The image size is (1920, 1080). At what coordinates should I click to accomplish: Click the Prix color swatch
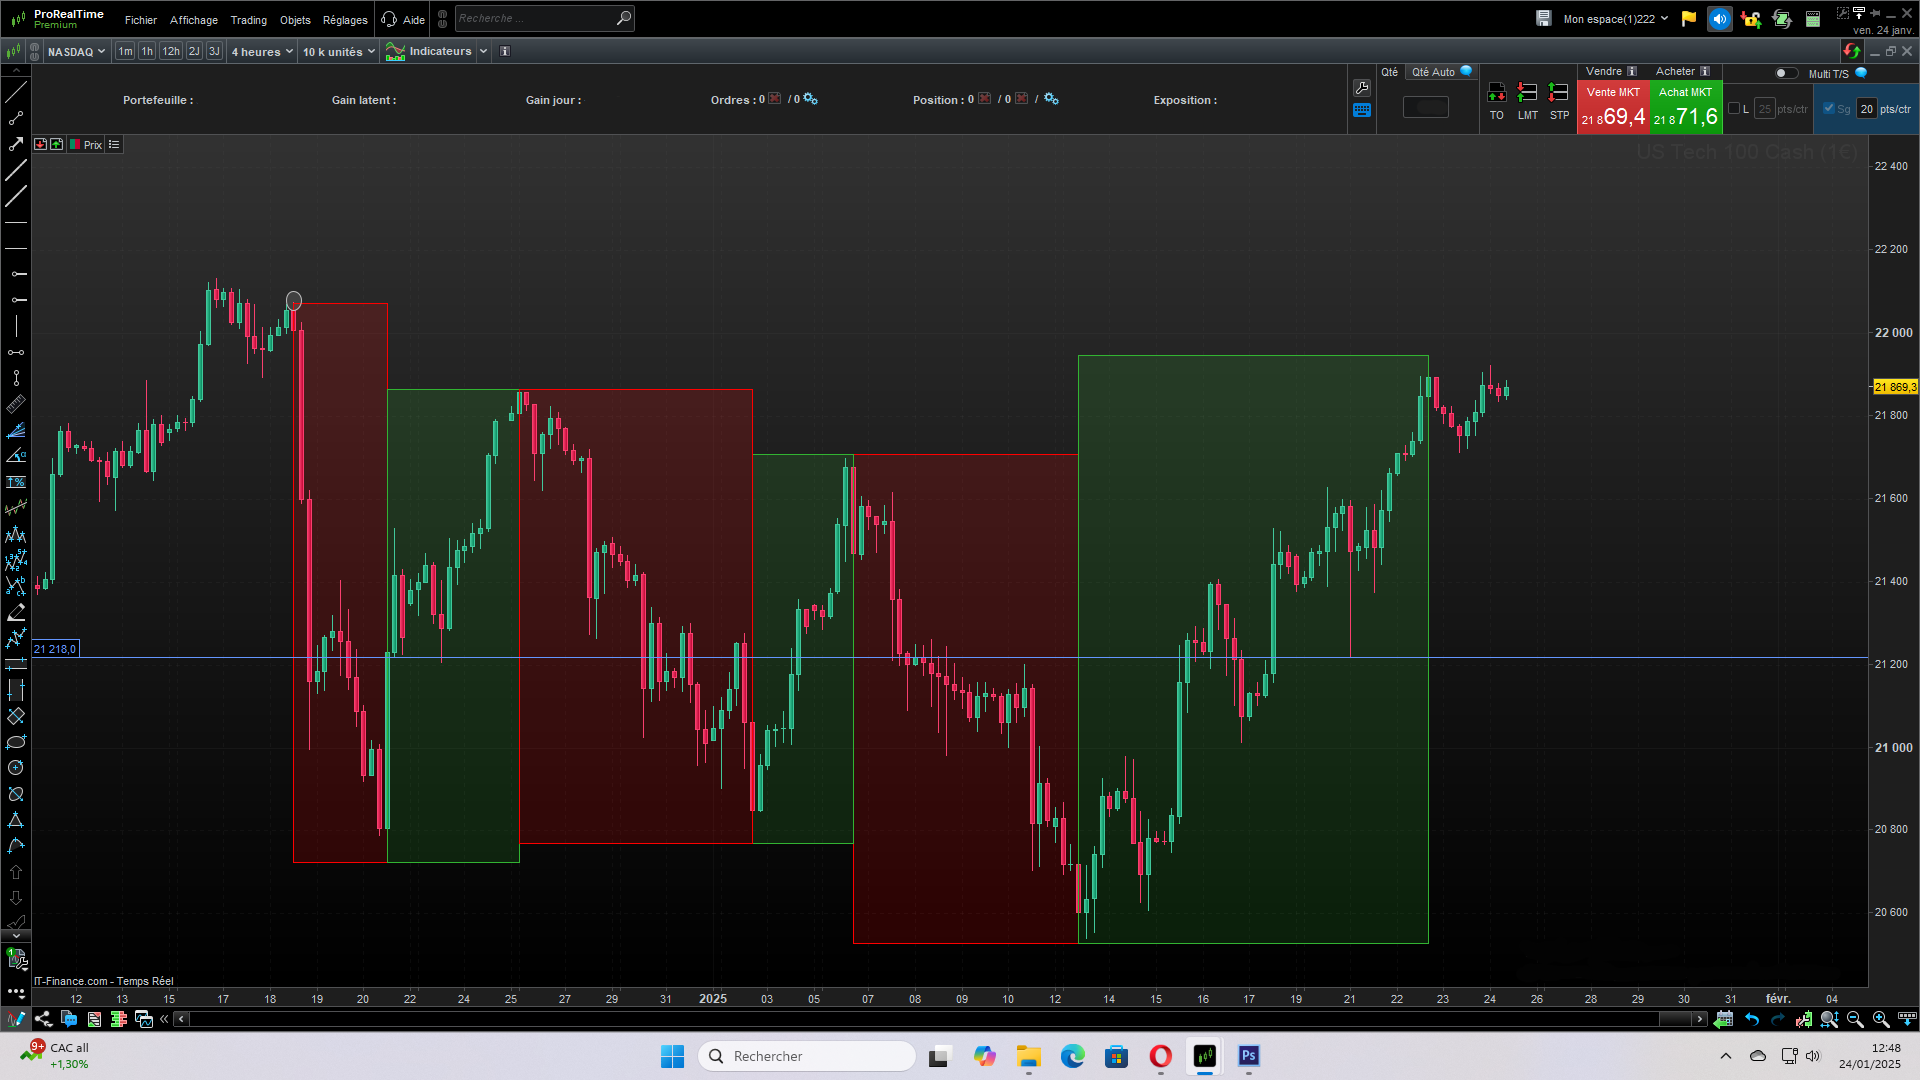(75, 145)
